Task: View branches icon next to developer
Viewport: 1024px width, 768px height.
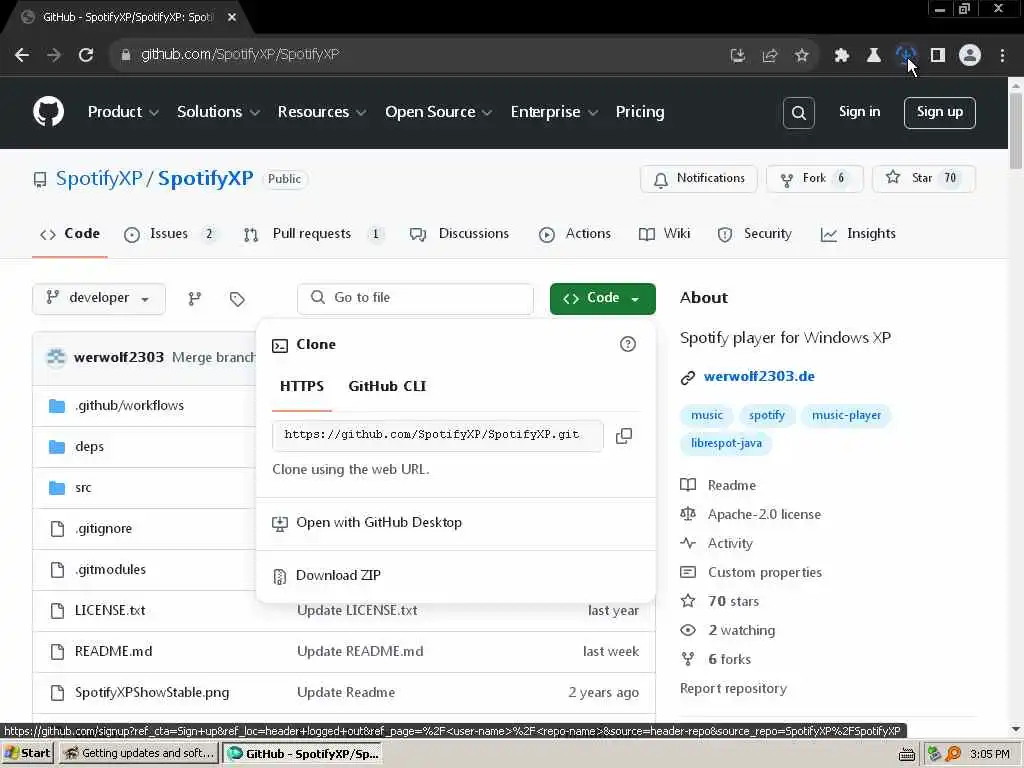Action: [195, 298]
